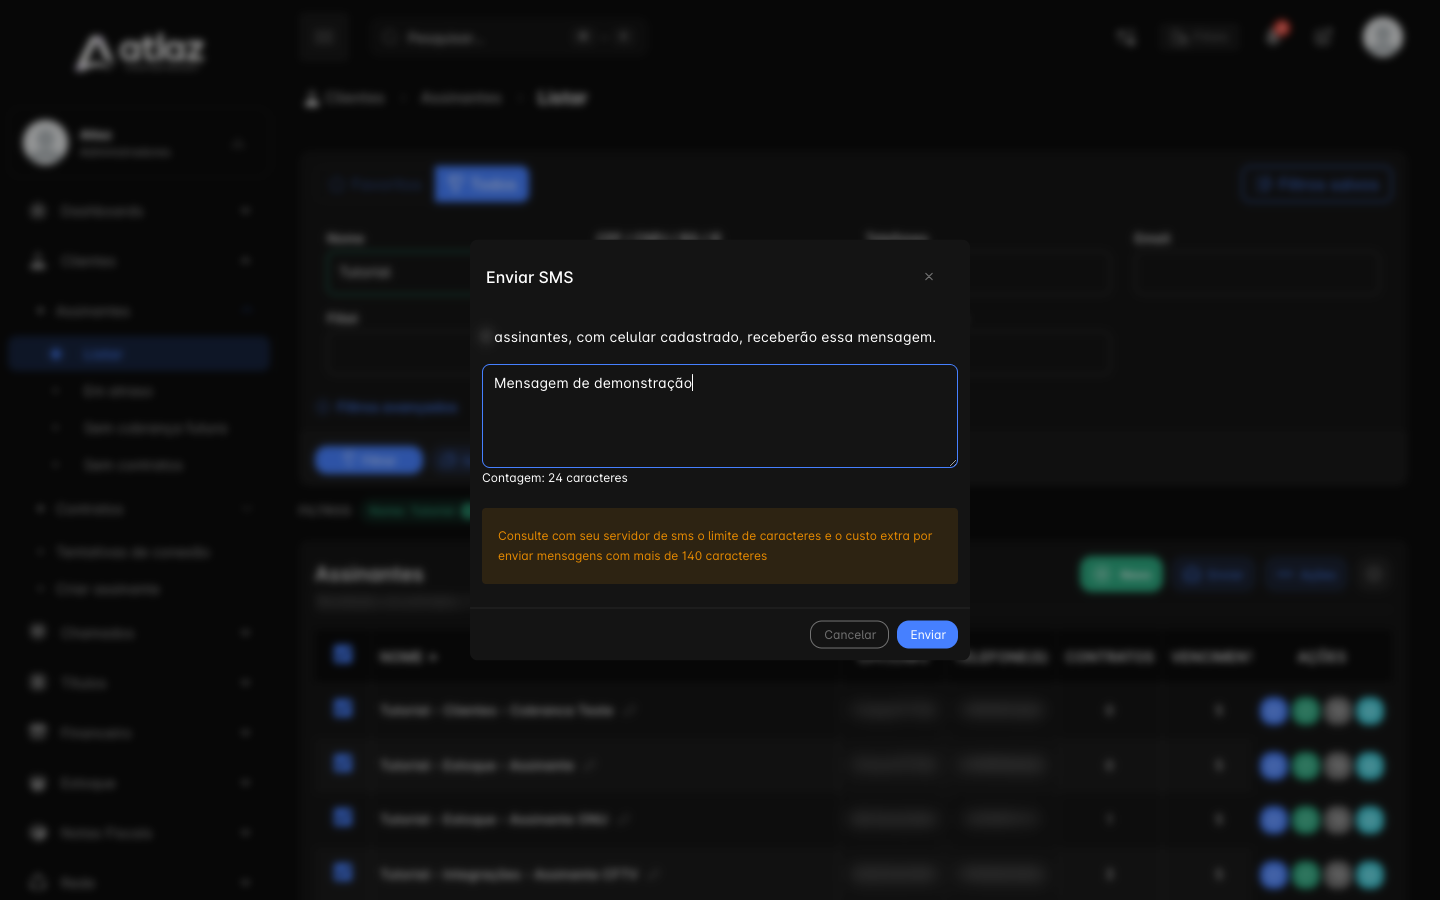Click the orange "Consulte com seu servidor" warning
The height and width of the screenshot is (900, 1440).
tap(720, 546)
